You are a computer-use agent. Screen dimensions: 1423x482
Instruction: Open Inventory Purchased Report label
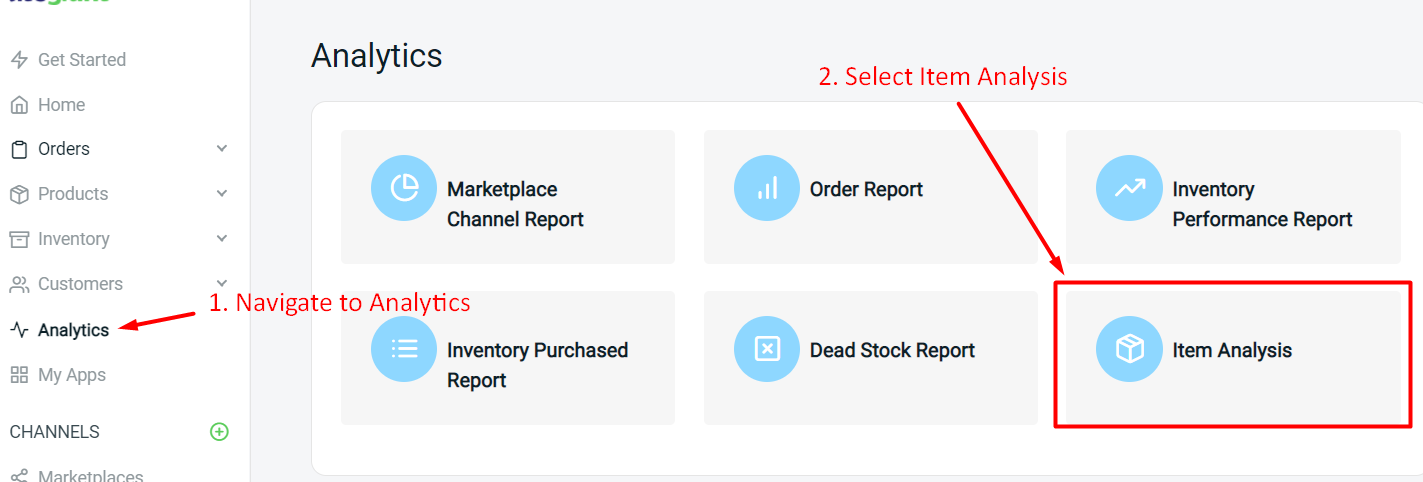(537, 364)
